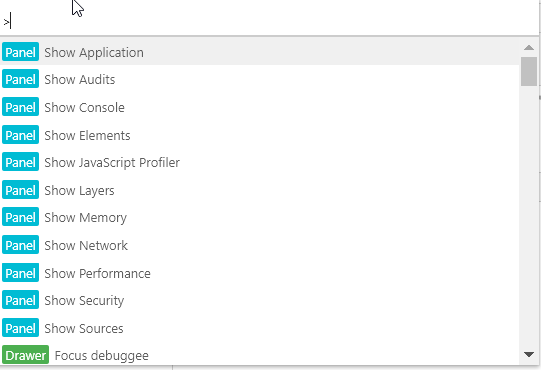Screen dimensions: 541x370
Task: Select the Show Audits command
Action: coord(259,79)
